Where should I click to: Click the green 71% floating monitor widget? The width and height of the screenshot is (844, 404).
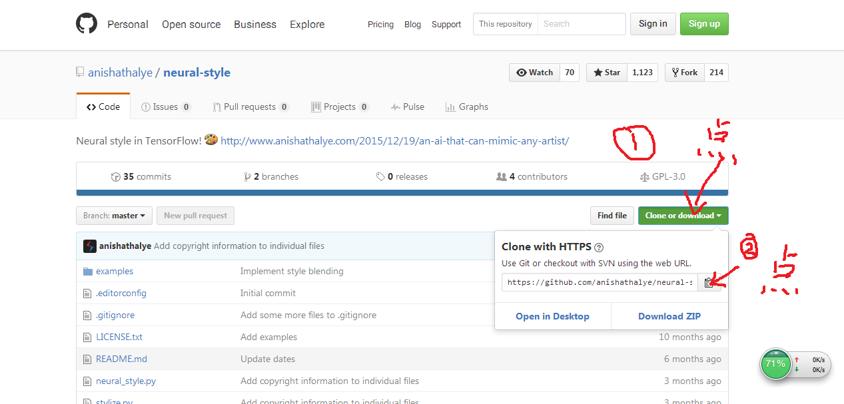pos(776,364)
